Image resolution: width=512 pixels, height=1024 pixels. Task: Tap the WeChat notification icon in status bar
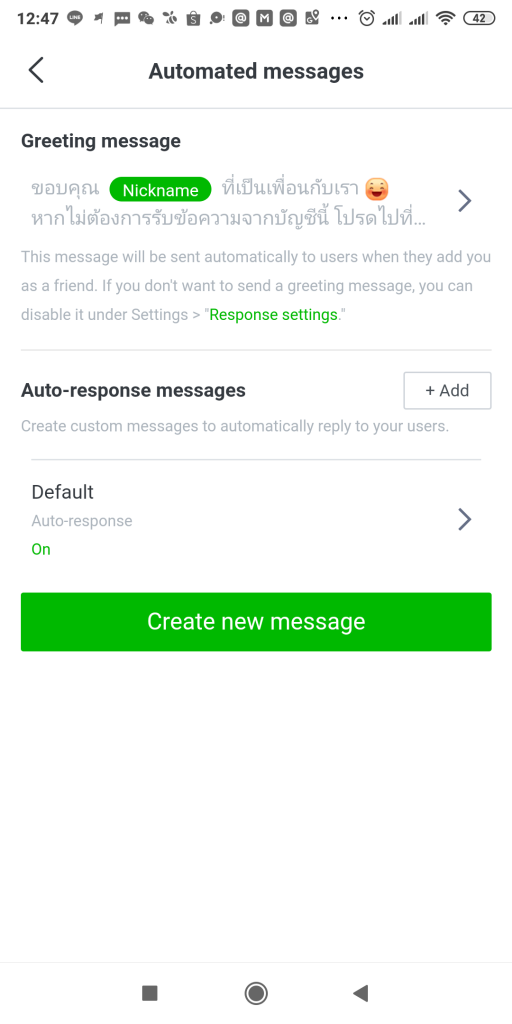click(146, 19)
